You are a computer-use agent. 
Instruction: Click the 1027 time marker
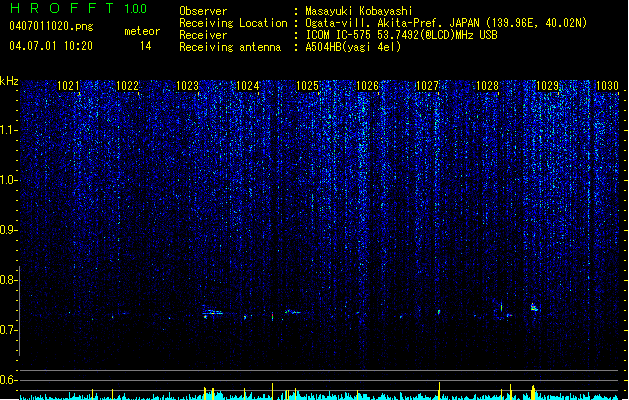[427, 86]
